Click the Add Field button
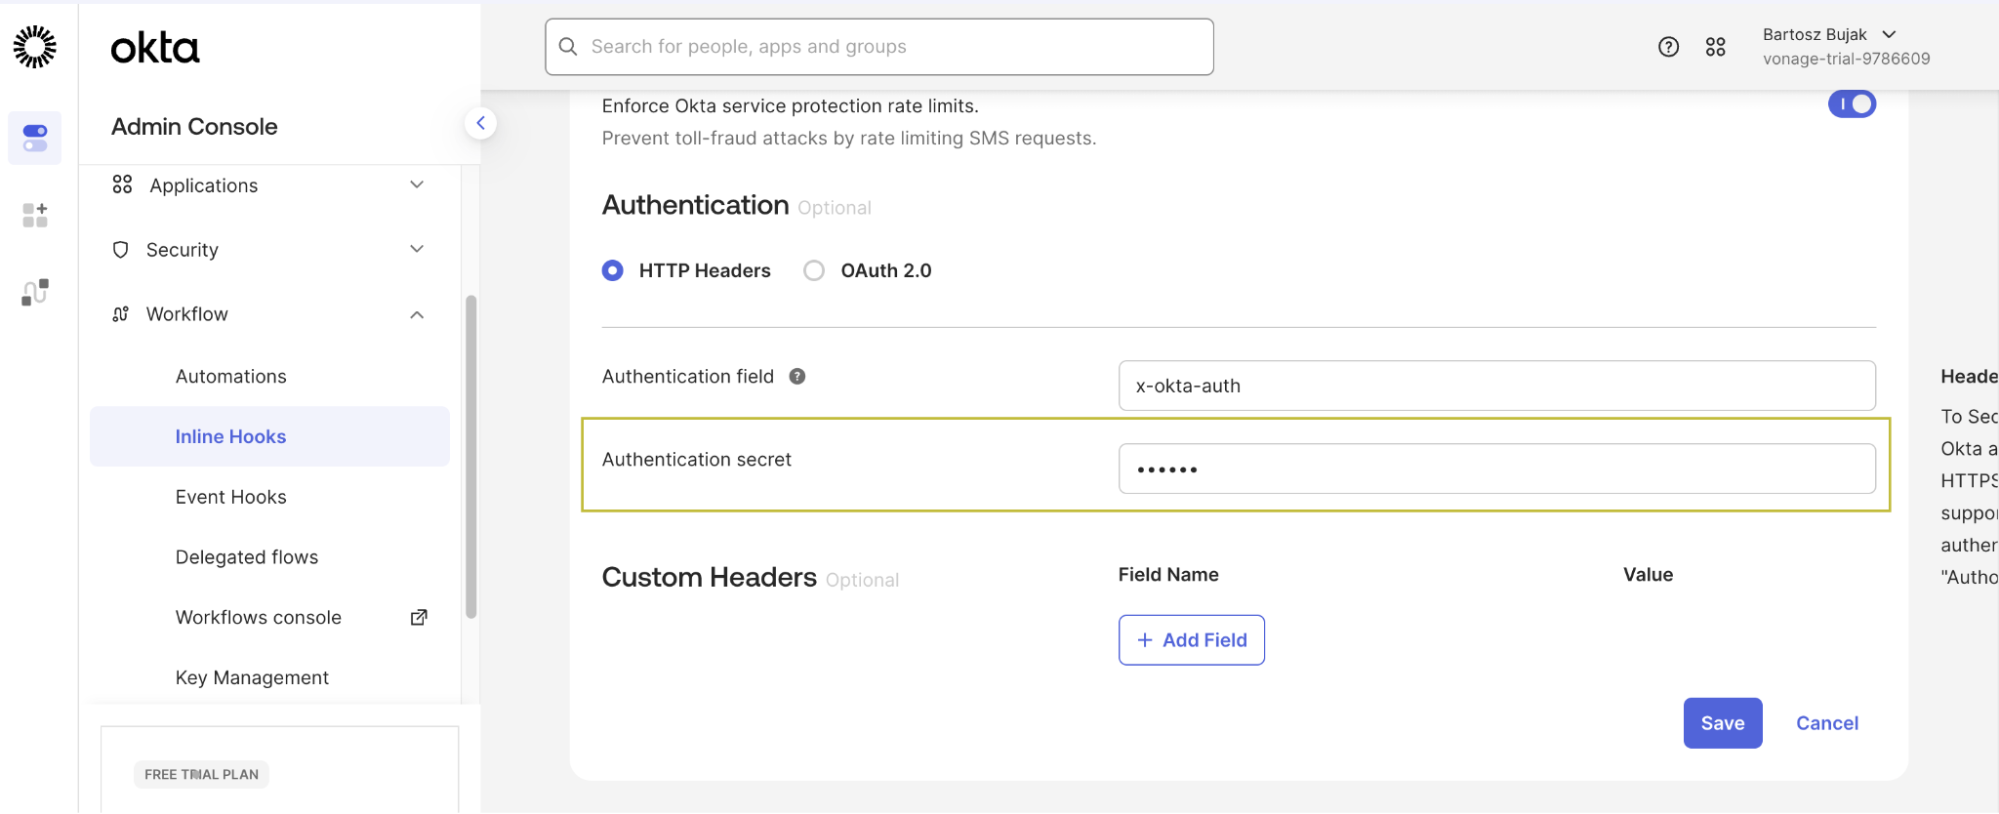This screenshot has width=1999, height=814. point(1191,640)
